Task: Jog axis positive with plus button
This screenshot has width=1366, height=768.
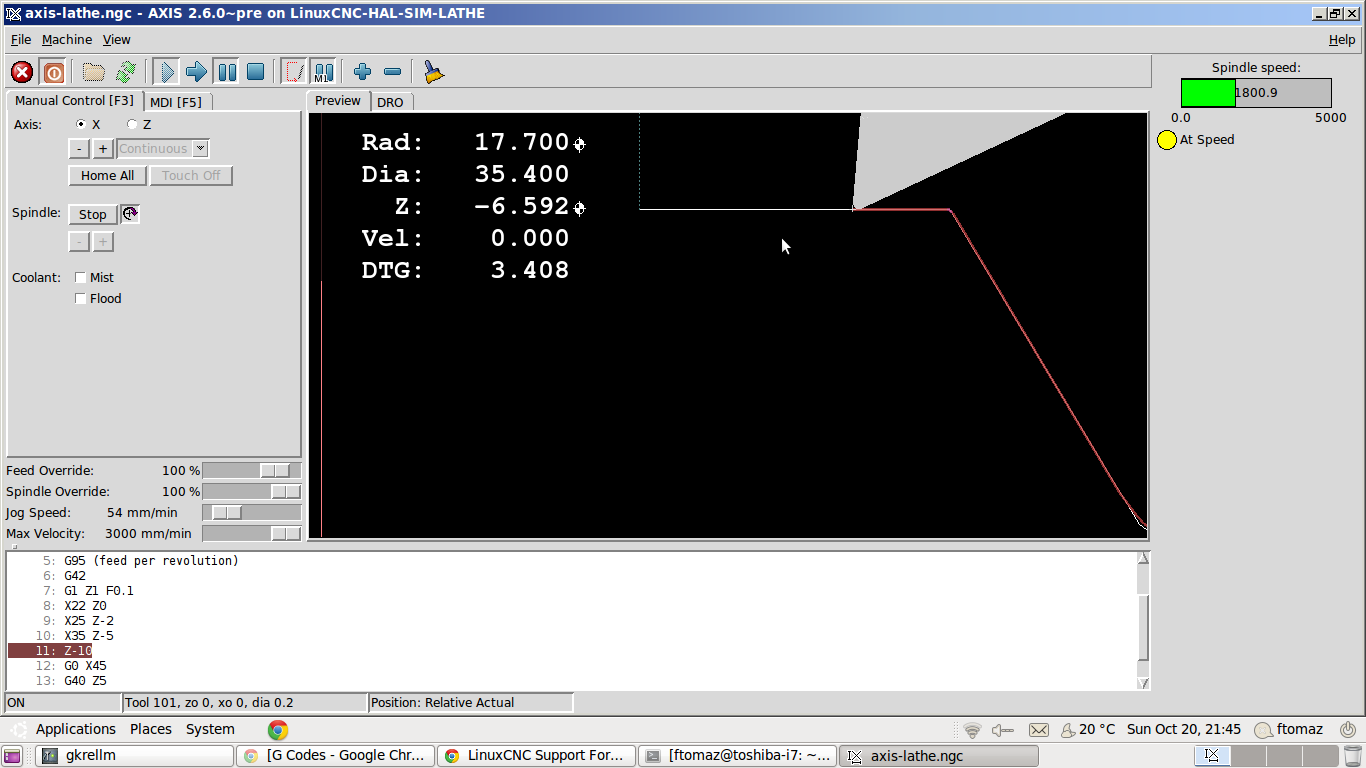Action: coord(103,149)
